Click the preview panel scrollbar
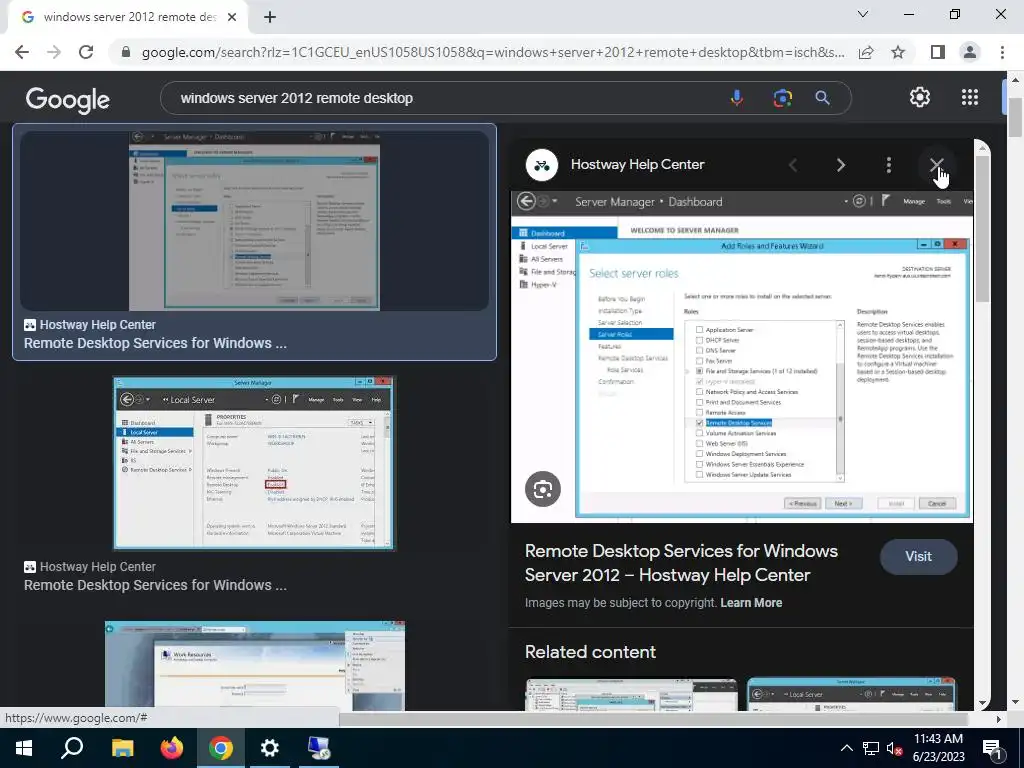Image resolution: width=1024 pixels, height=768 pixels. point(982,229)
